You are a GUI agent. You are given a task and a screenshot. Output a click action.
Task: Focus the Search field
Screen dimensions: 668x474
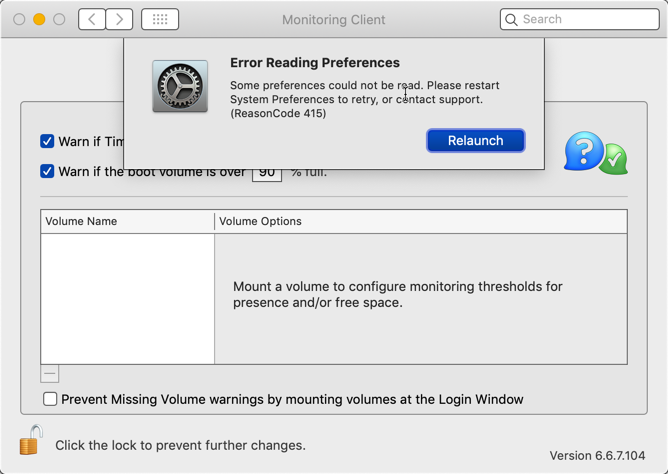pyautogui.click(x=580, y=19)
